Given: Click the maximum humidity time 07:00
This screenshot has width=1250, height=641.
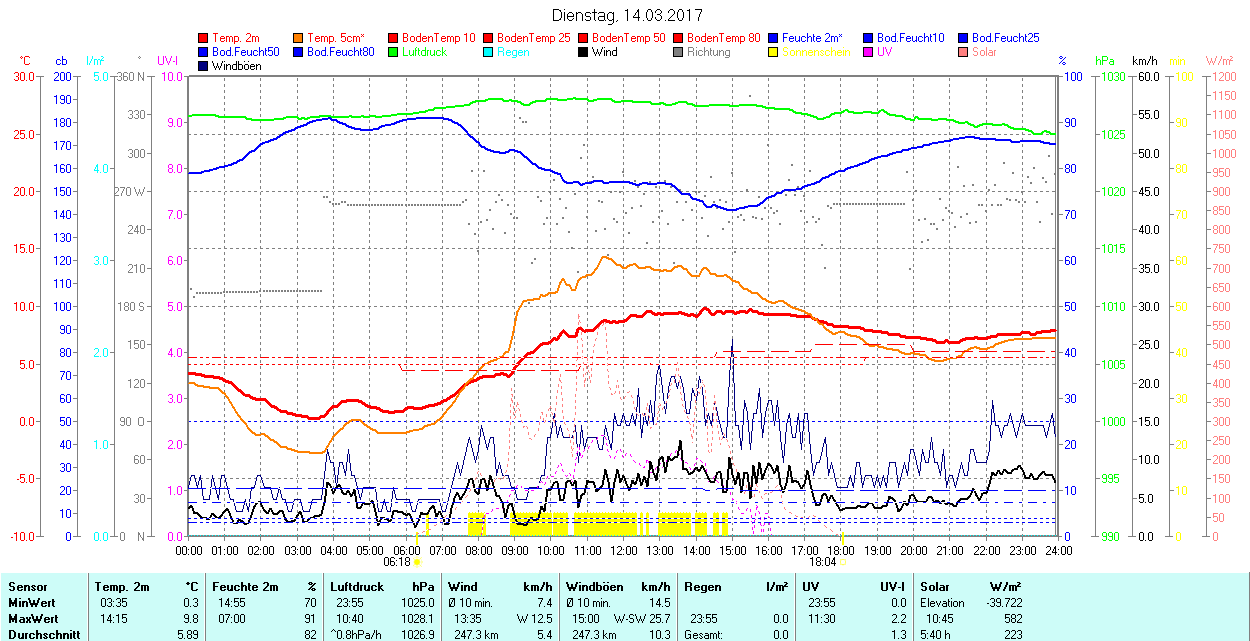Looking at the screenshot, I should [232, 619].
